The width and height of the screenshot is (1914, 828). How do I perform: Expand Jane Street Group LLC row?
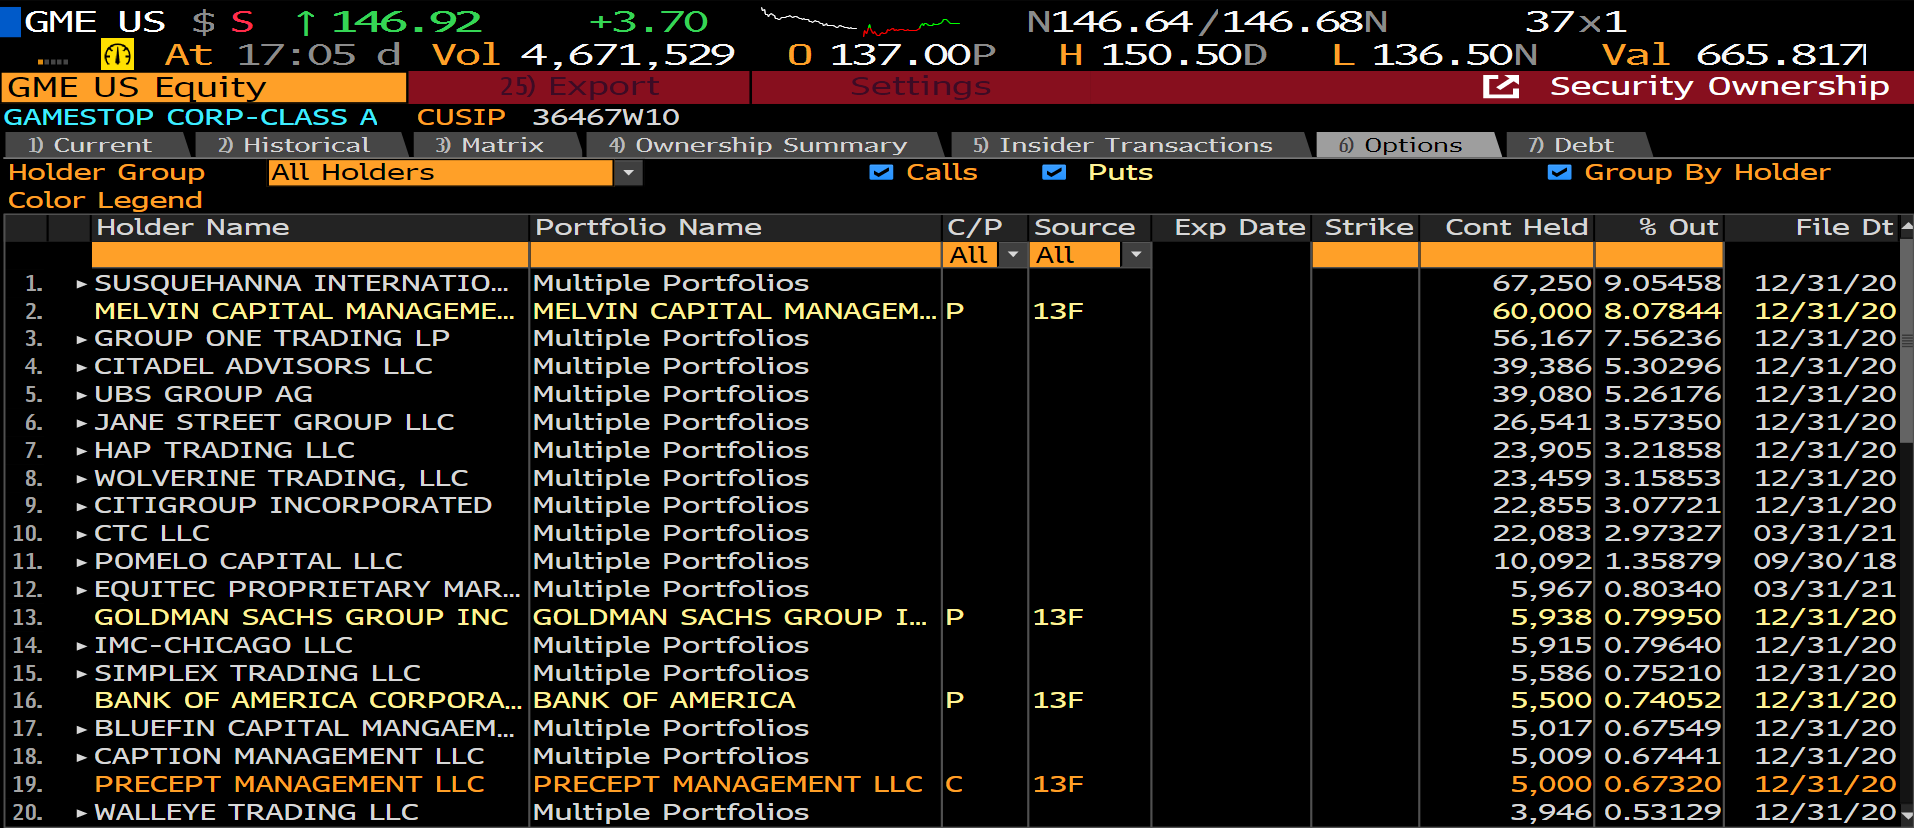click(82, 423)
